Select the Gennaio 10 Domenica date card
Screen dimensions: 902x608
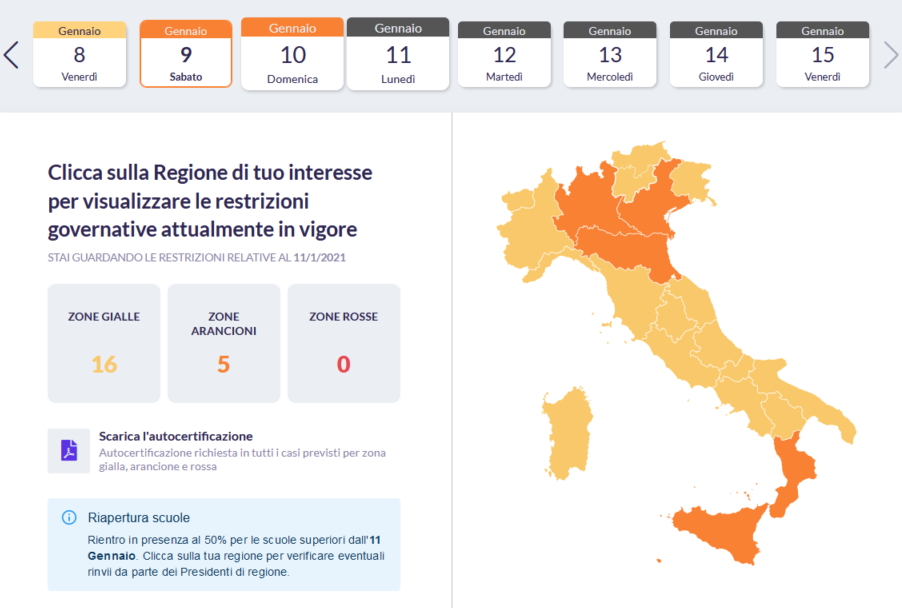point(292,55)
